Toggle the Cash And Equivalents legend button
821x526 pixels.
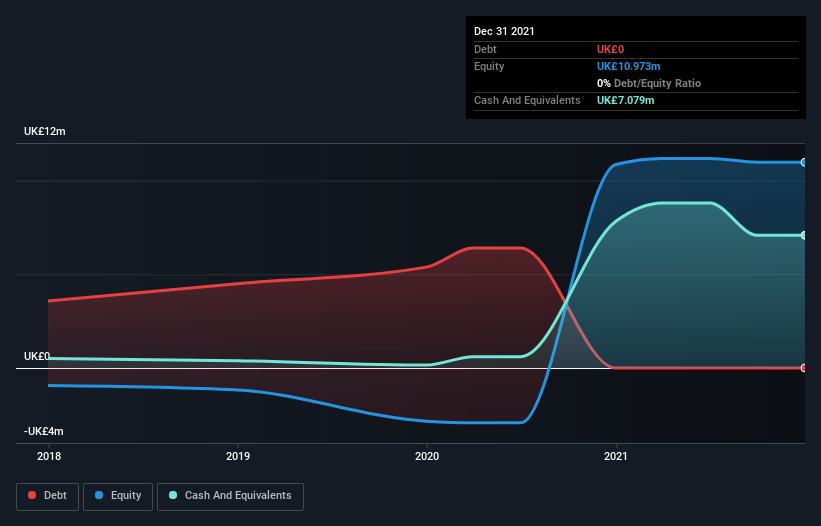tap(230, 496)
